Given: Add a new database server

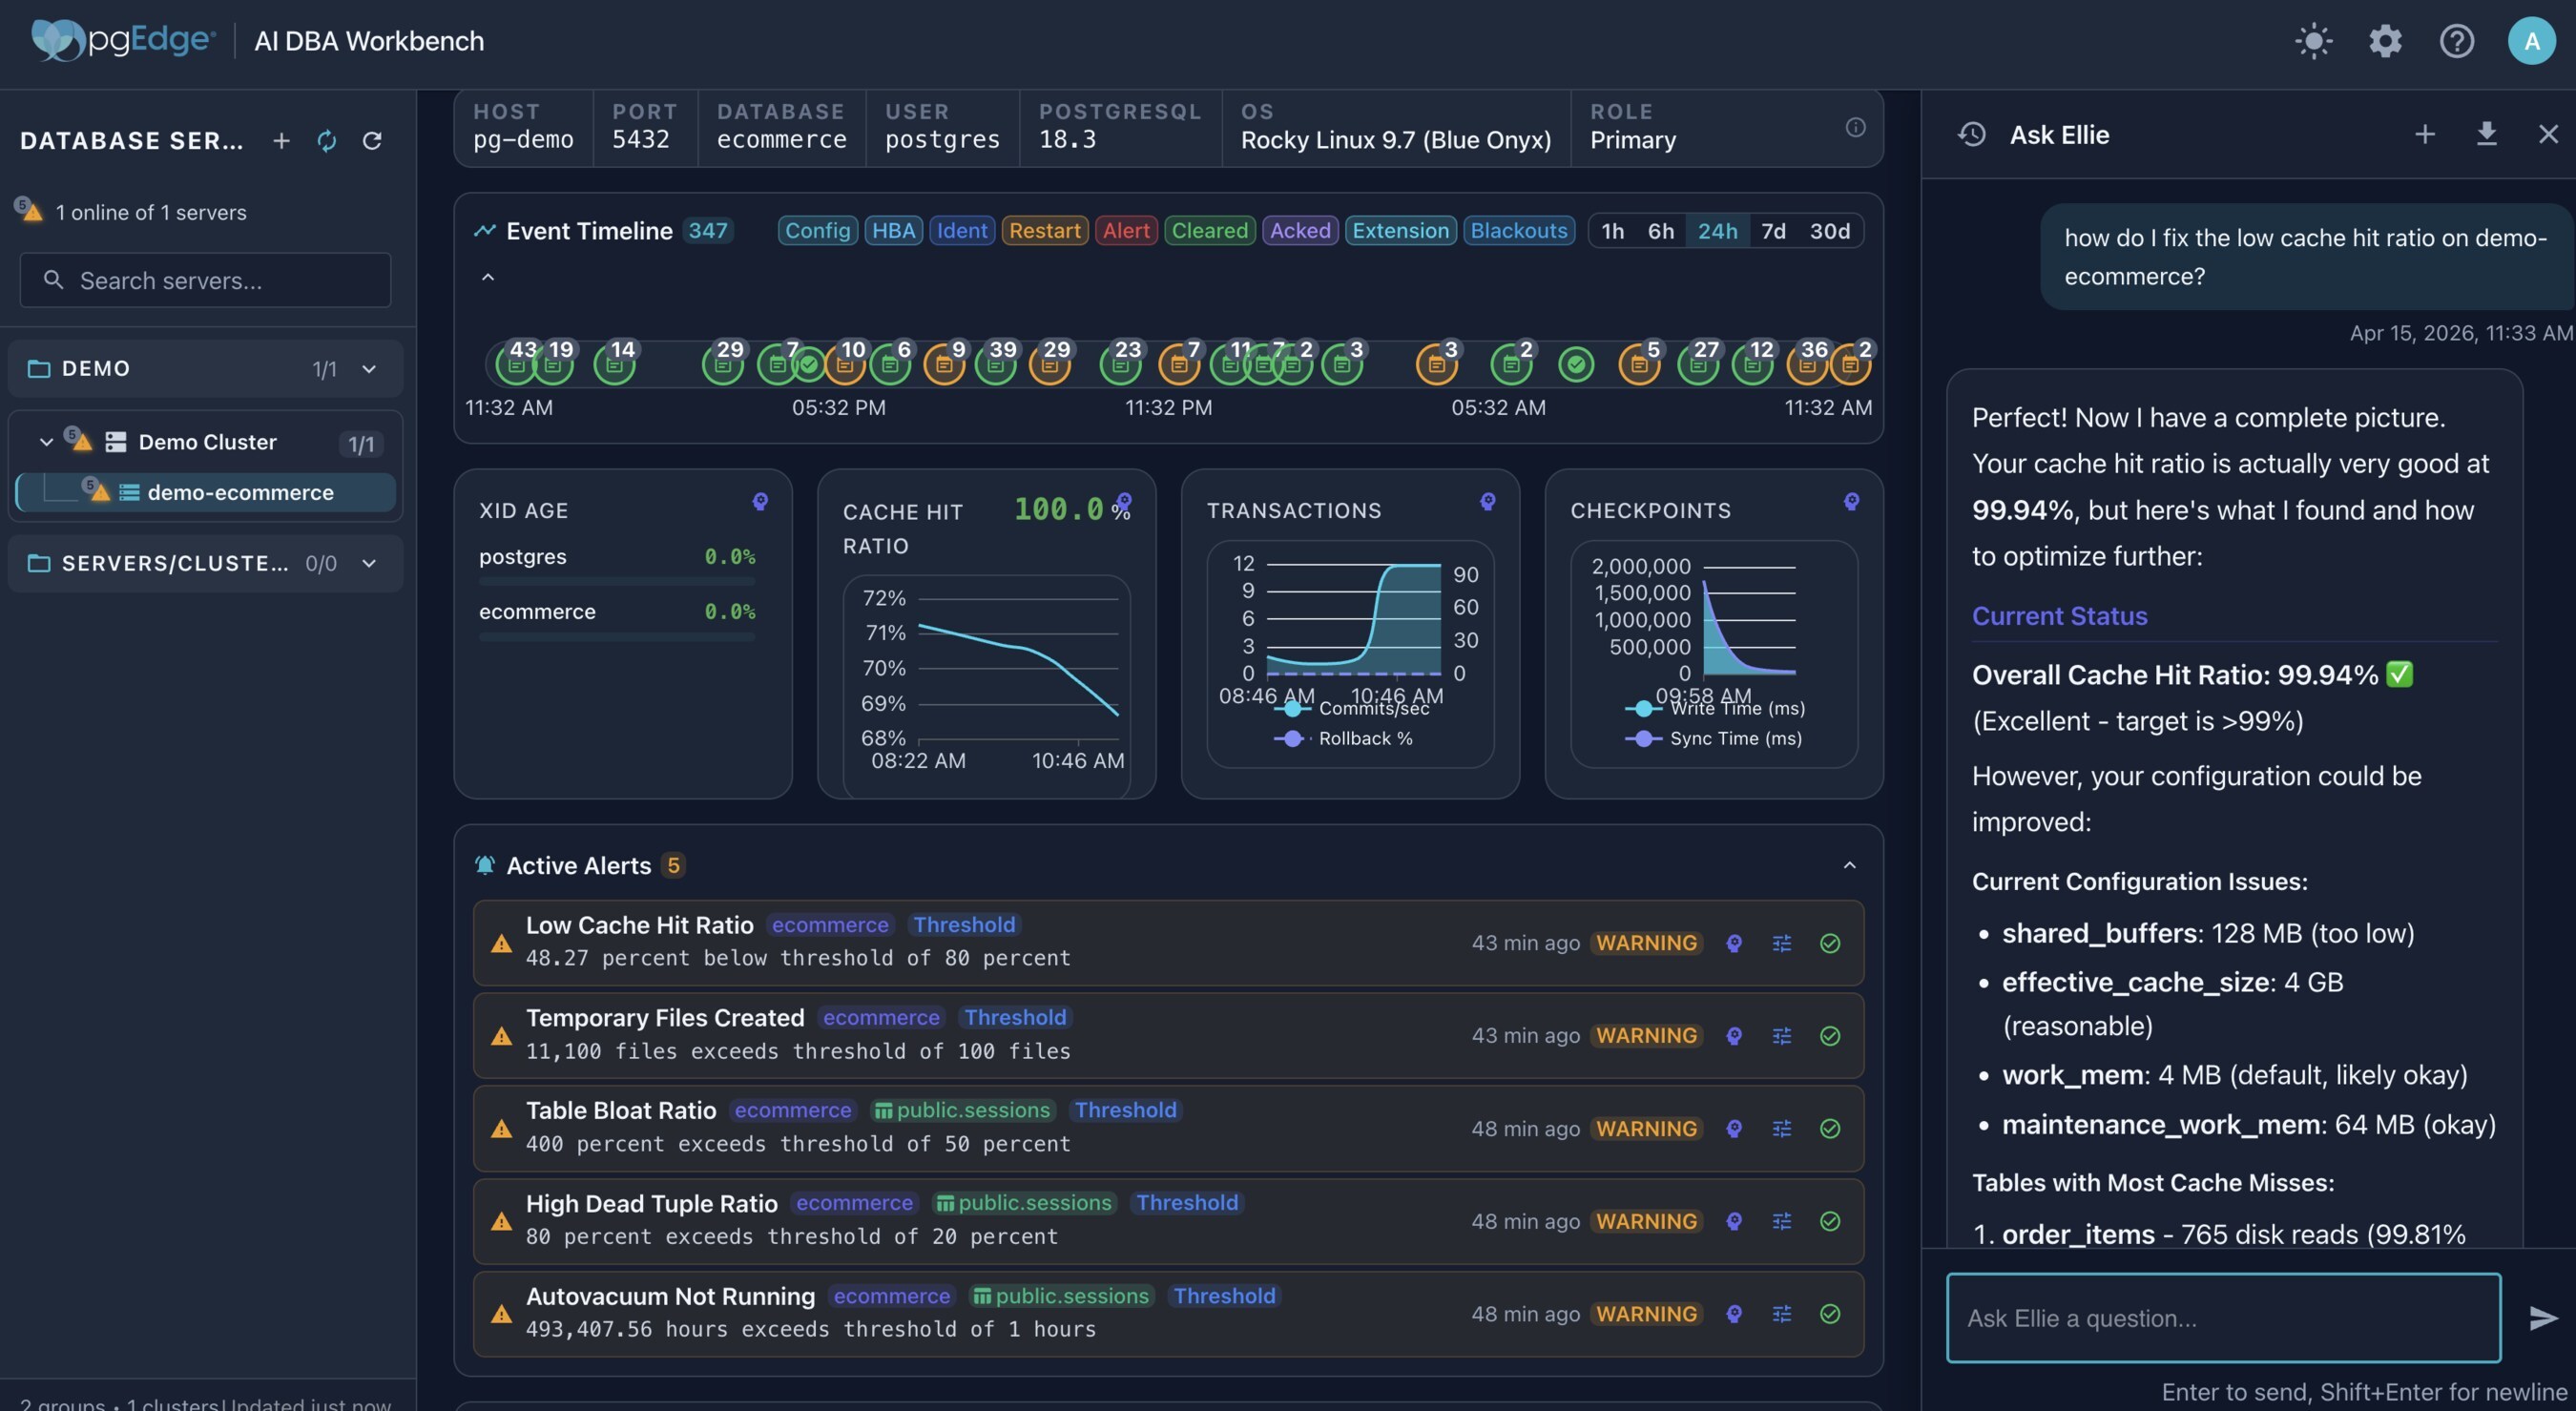Looking at the screenshot, I should 281,141.
